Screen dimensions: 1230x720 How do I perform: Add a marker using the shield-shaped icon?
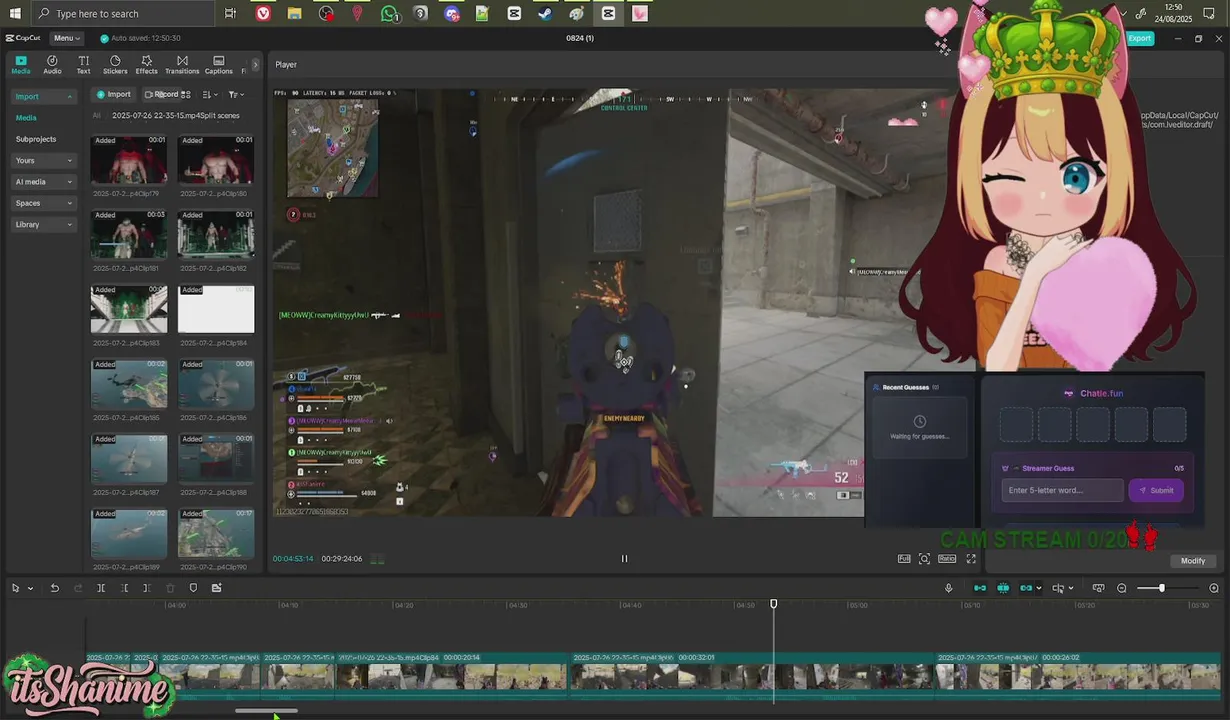coord(193,588)
